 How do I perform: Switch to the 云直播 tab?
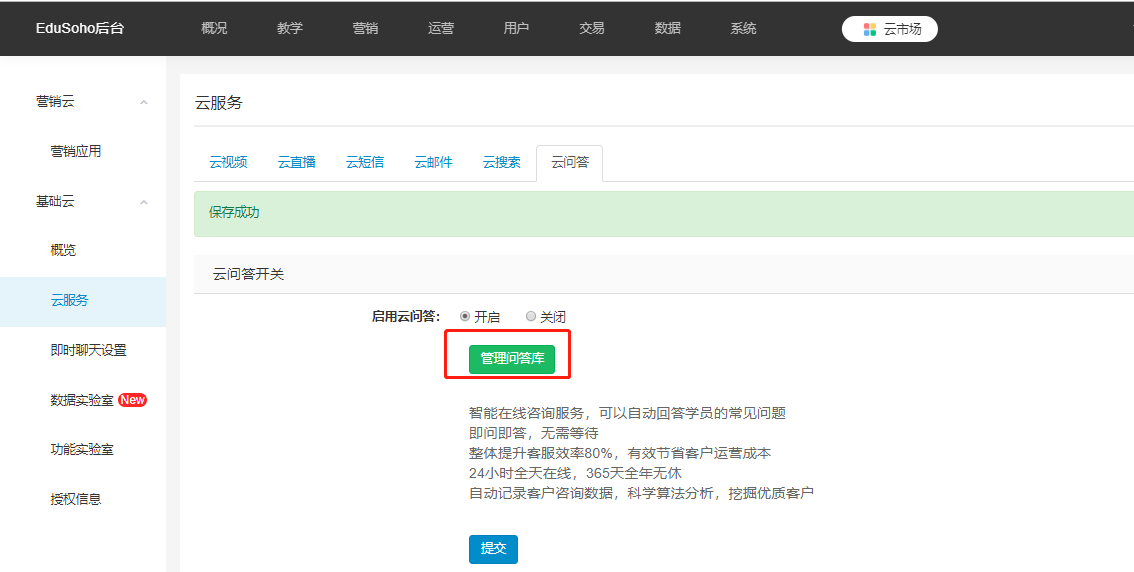point(297,162)
